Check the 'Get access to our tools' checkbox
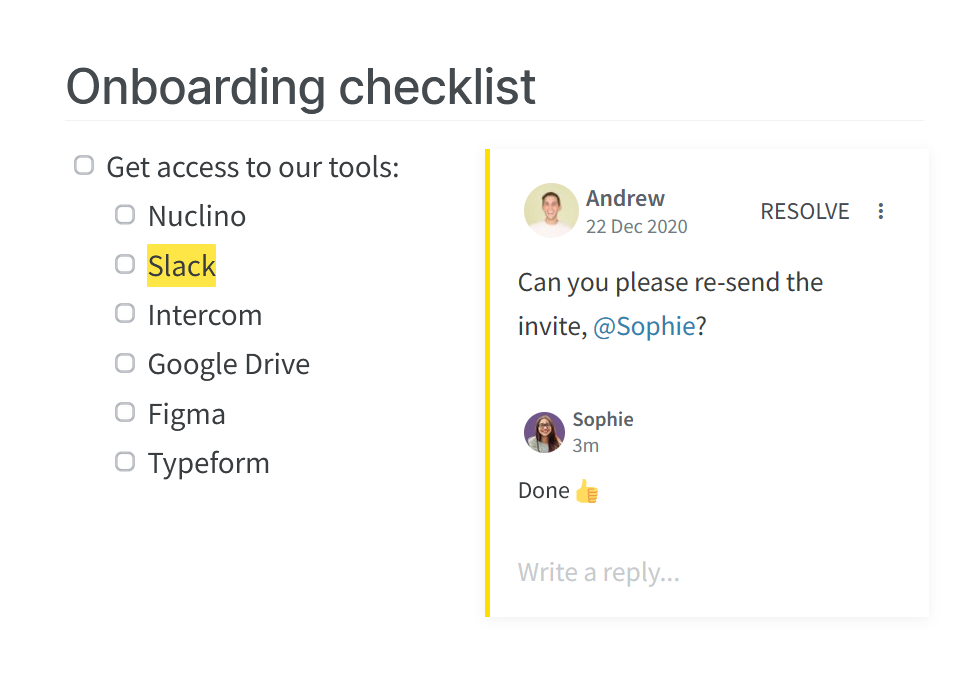Viewport: 980px width, 680px height. click(84, 166)
